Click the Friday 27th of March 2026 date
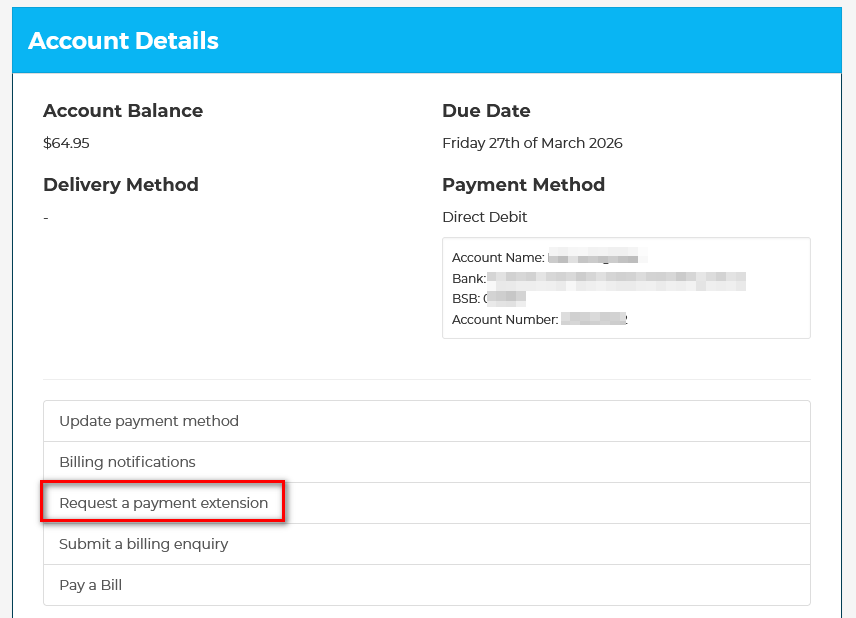Screen dimensions: 856x618 click(x=532, y=143)
